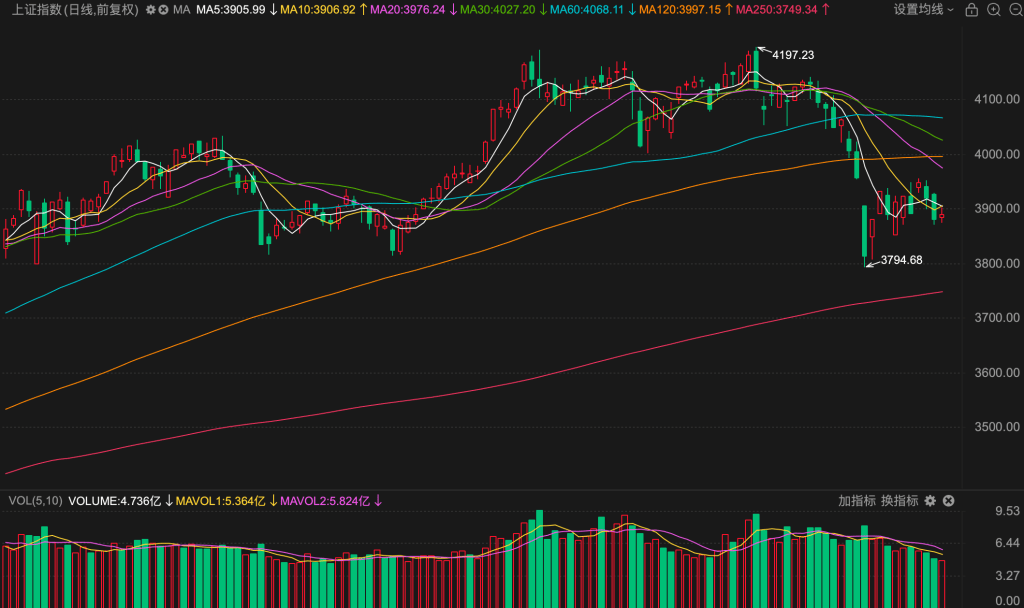Select the MA20 value label
Screen dimensions: 1024x608
click(408, 9)
